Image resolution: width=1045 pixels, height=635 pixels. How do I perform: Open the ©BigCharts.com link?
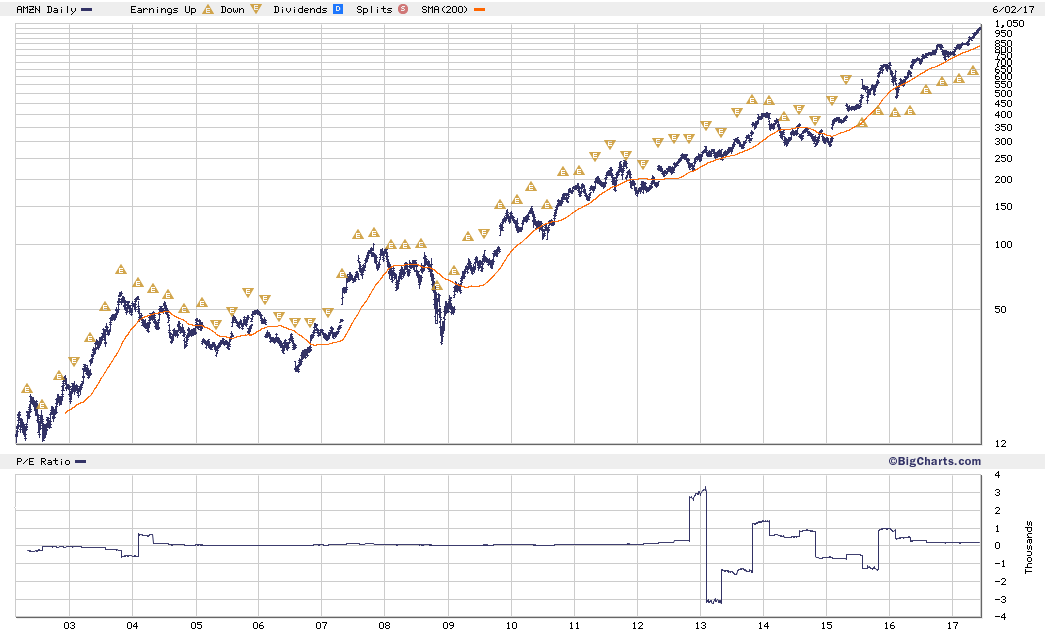[x=934, y=461]
